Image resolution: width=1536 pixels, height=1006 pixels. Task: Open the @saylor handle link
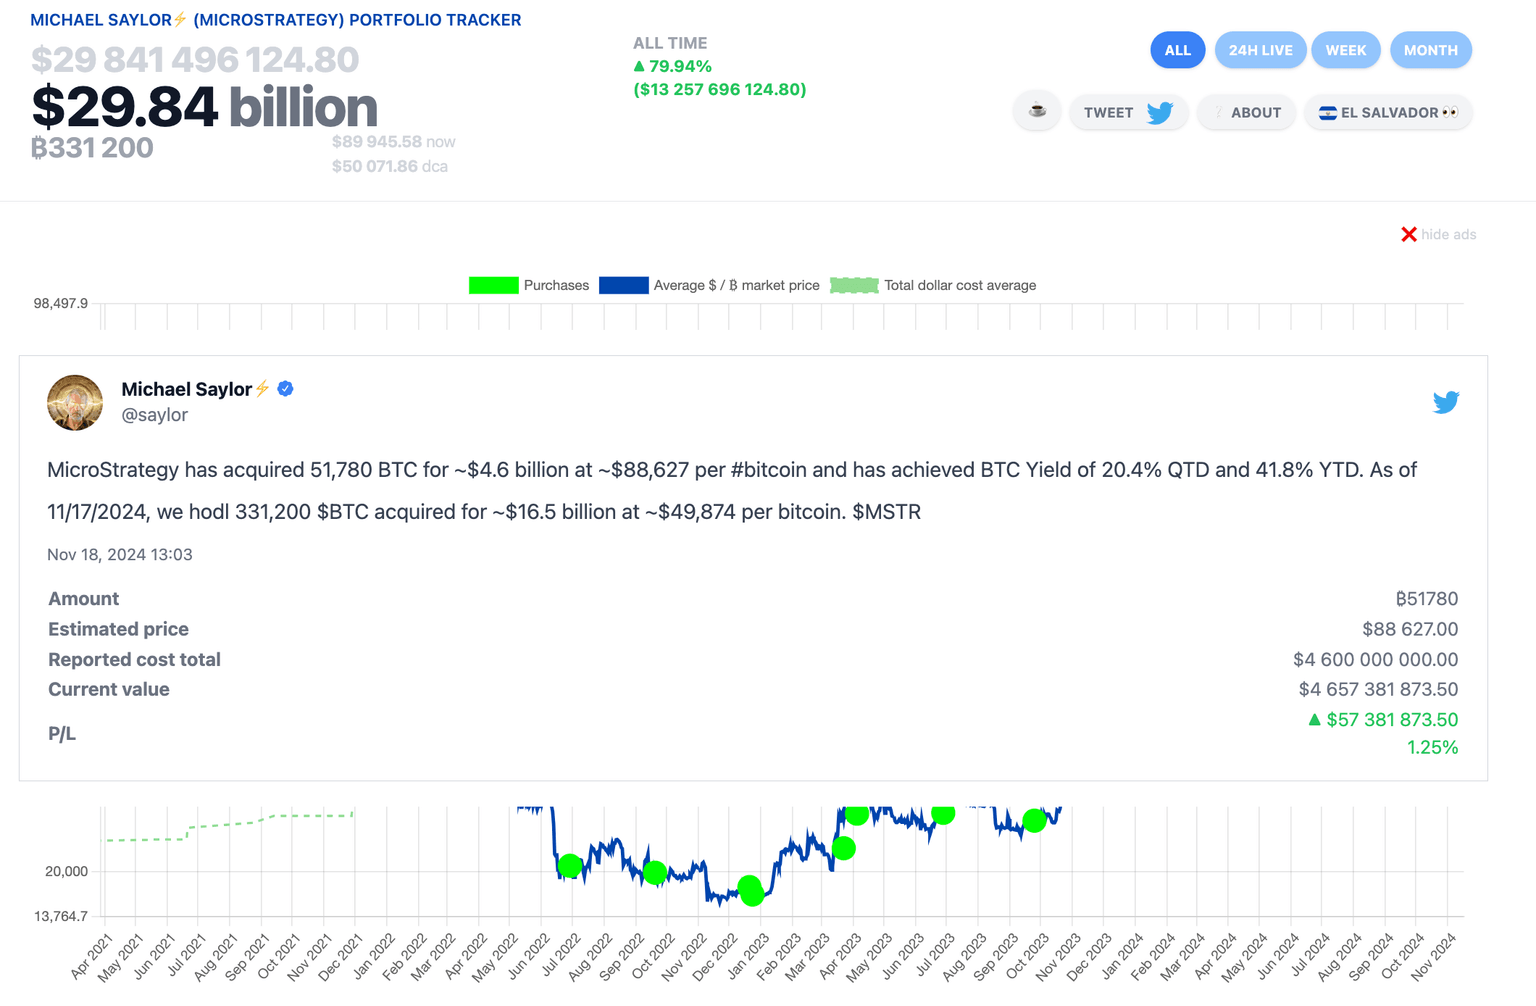(x=155, y=415)
